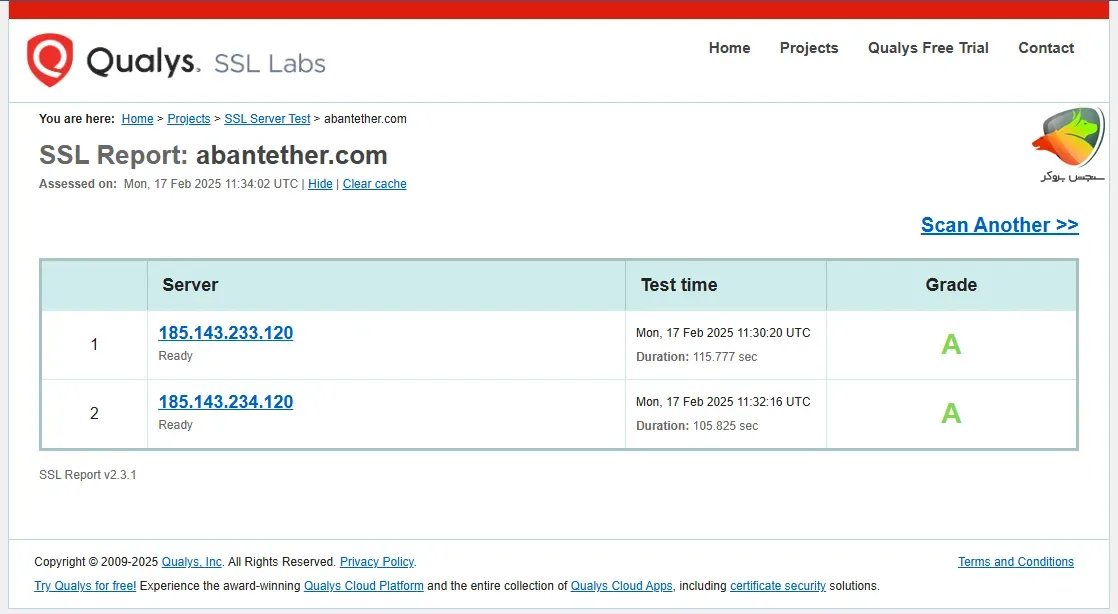Click Try Qualys for free link
1118x614 pixels.
tap(85, 585)
